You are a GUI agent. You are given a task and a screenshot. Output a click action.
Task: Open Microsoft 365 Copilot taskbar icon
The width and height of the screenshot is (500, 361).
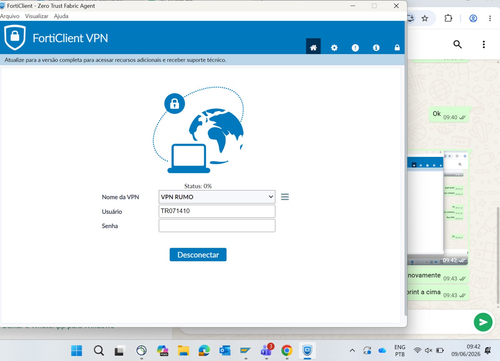(x=162, y=351)
